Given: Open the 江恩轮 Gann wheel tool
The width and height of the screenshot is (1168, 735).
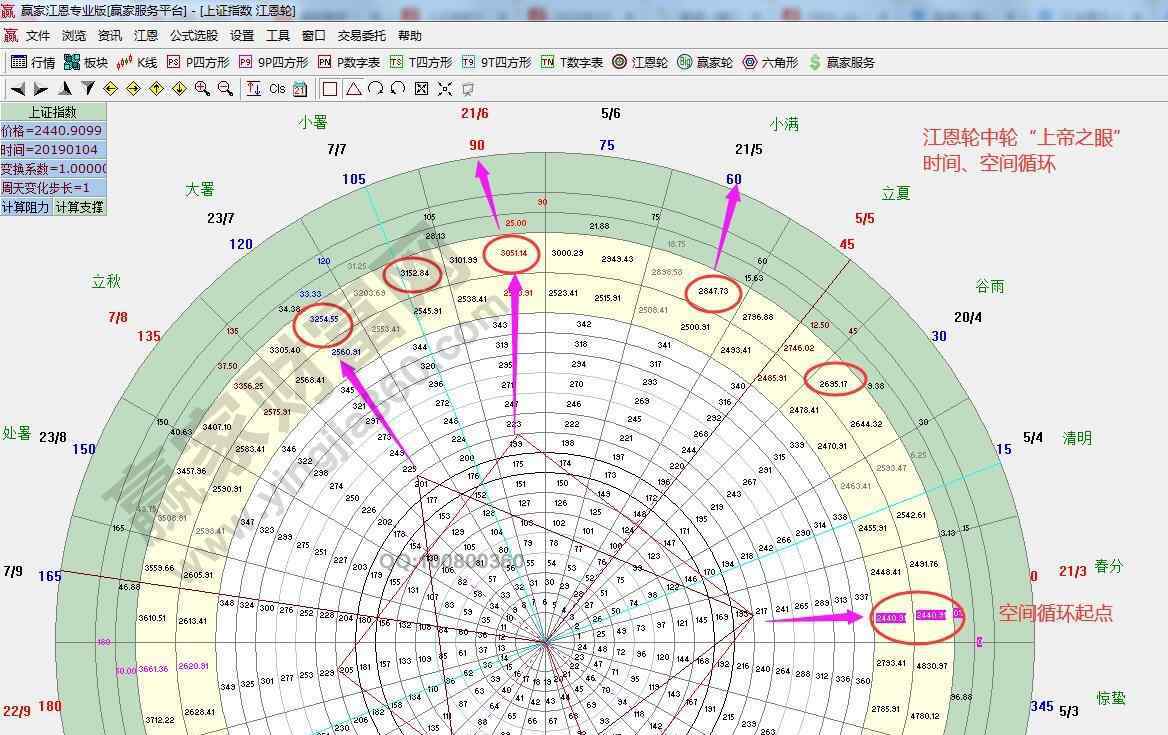Looking at the screenshot, I should 640,63.
